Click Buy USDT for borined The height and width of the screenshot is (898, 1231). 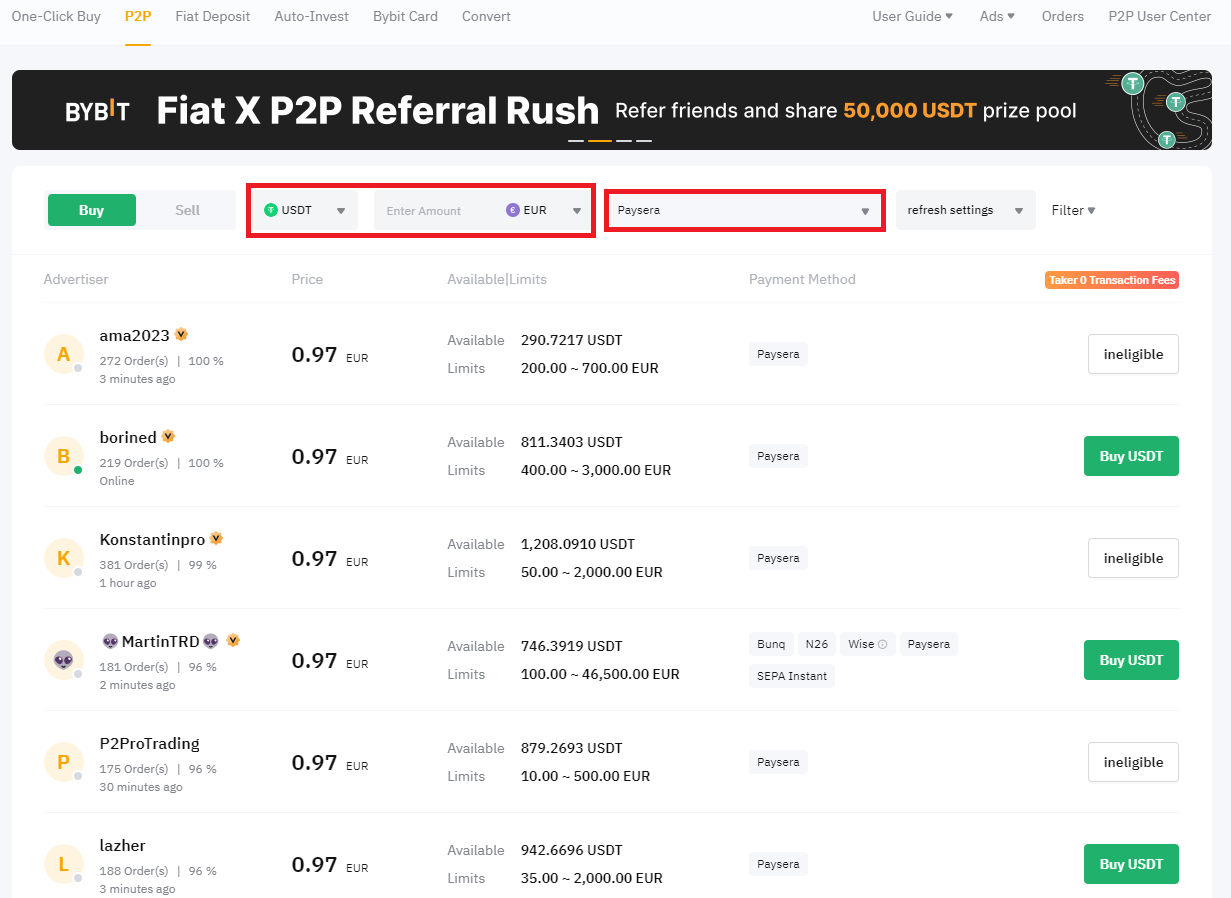(x=1131, y=456)
